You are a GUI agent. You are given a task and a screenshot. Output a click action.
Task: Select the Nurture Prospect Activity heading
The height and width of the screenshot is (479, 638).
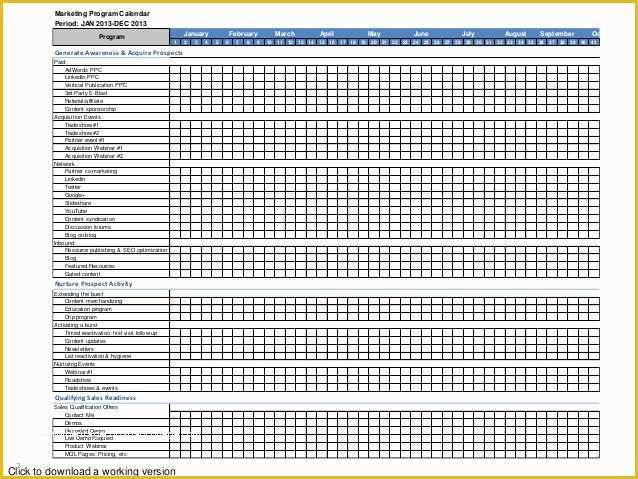point(94,284)
